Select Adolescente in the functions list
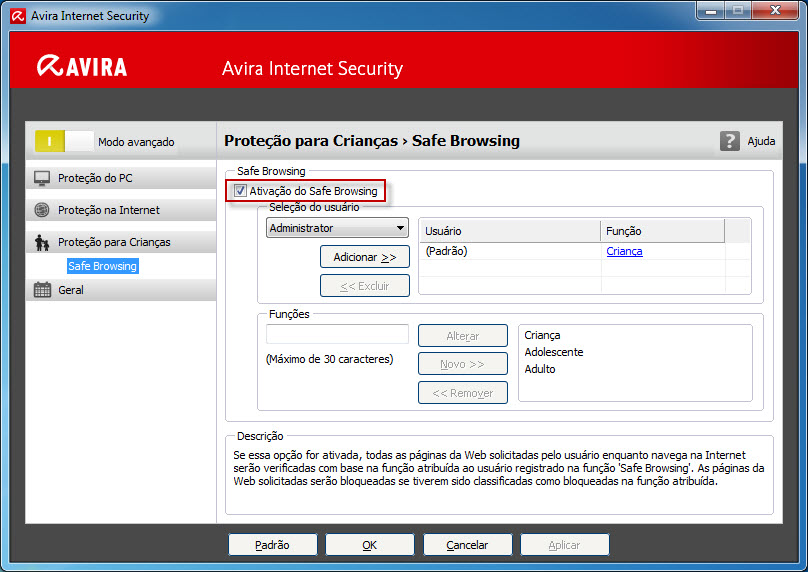Screen dimensions: 808x572 pyautogui.click(x=554, y=352)
